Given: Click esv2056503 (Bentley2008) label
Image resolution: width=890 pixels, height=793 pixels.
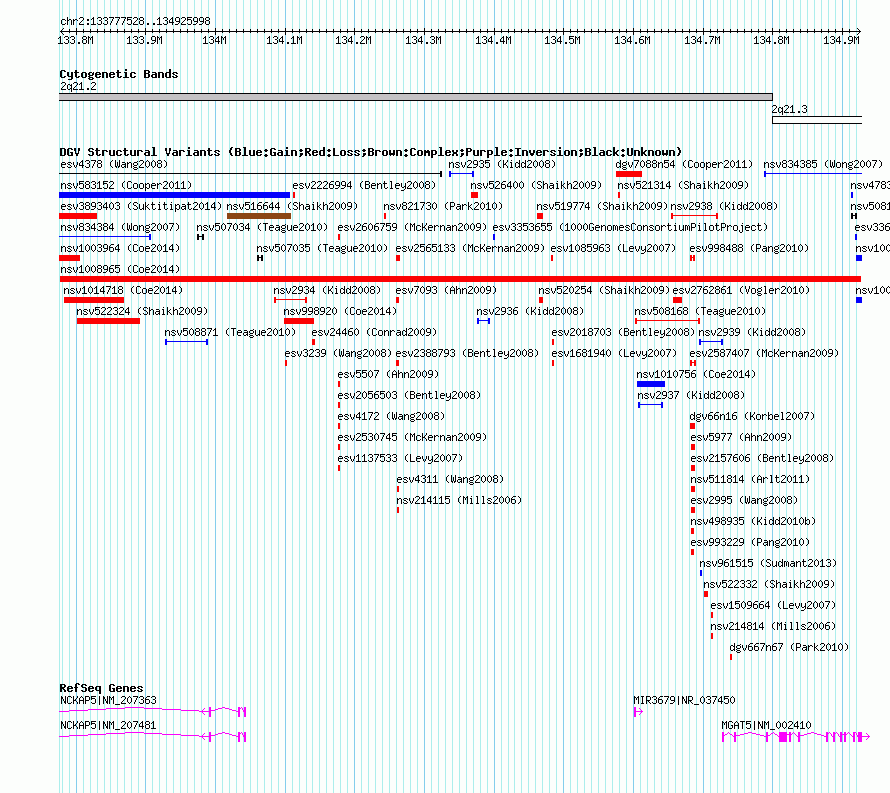Looking at the screenshot, I should pos(409,395).
